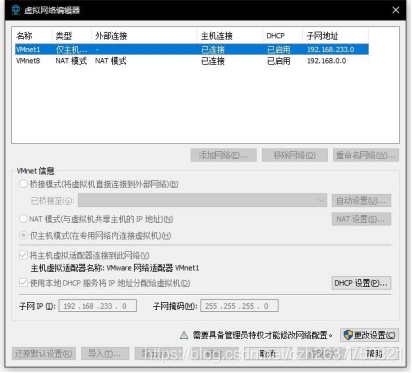
Task: Click the warning triangle icon
Action: (x=184, y=335)
